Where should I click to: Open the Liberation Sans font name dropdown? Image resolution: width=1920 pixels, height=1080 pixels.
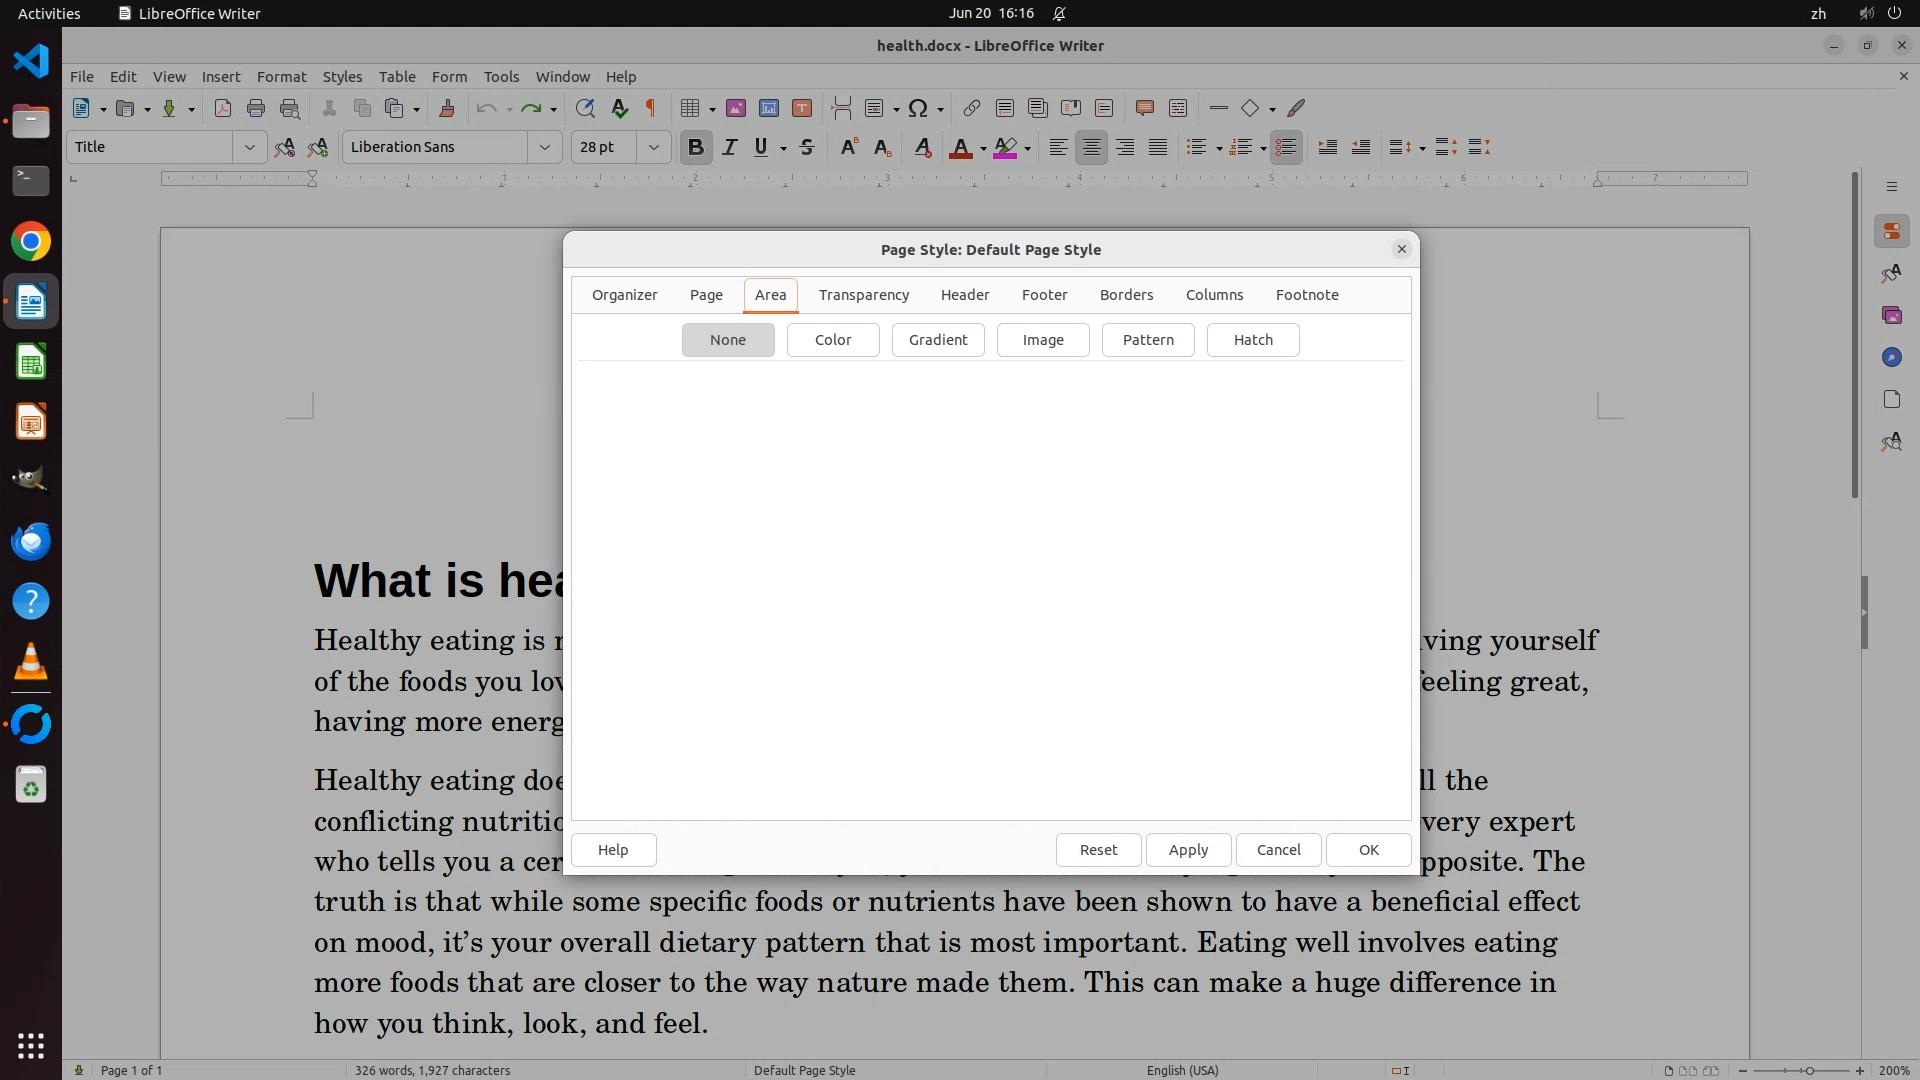[x=545, y=148]
